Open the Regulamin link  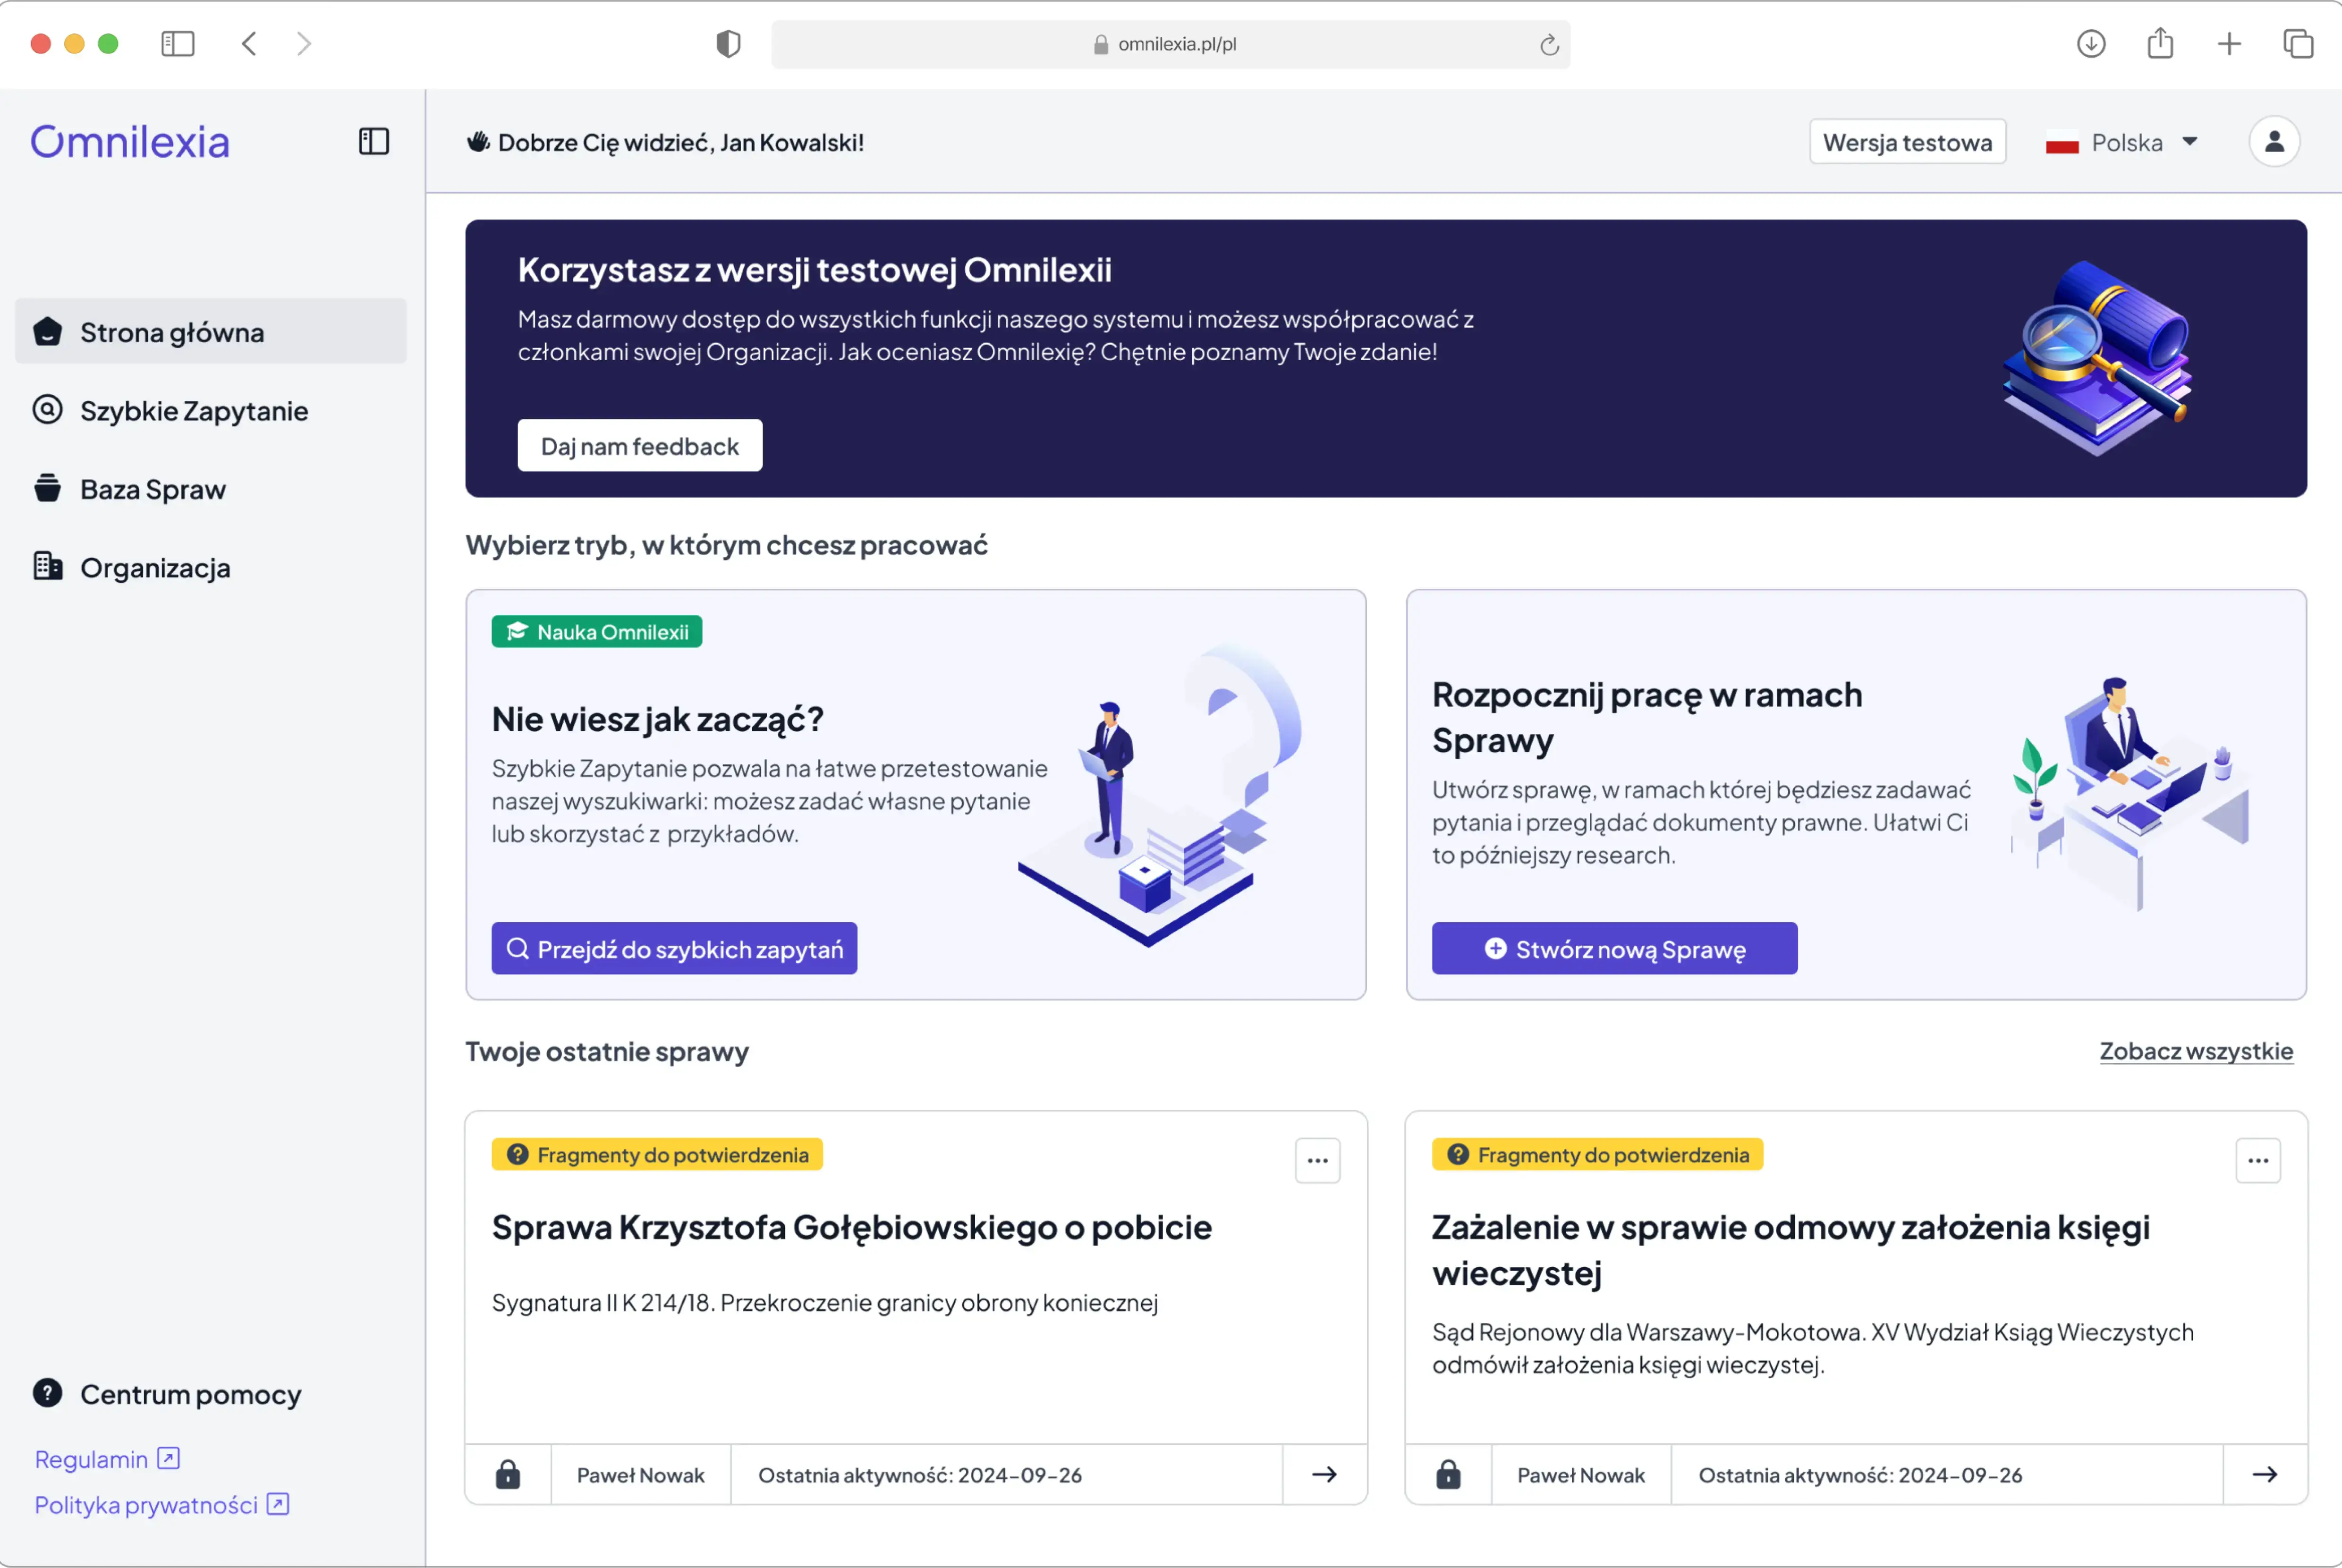point(107,1459)
